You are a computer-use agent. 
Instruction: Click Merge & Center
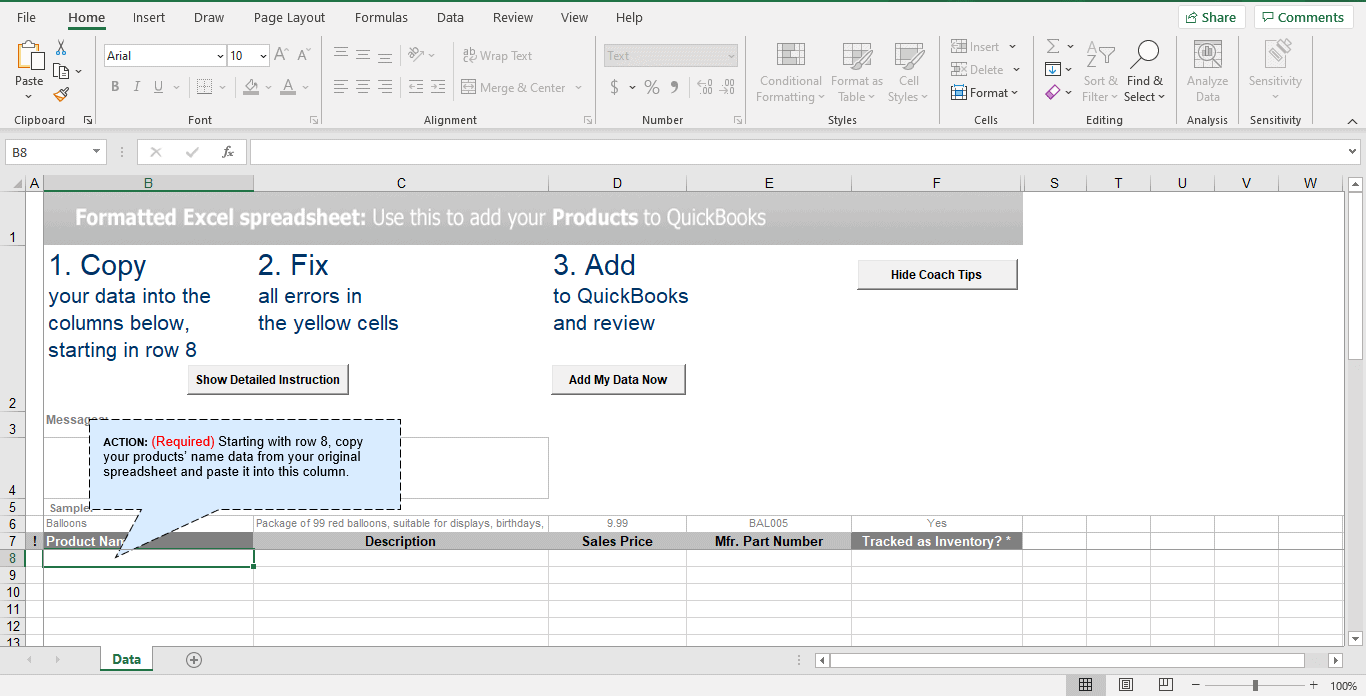coord(514,87)
